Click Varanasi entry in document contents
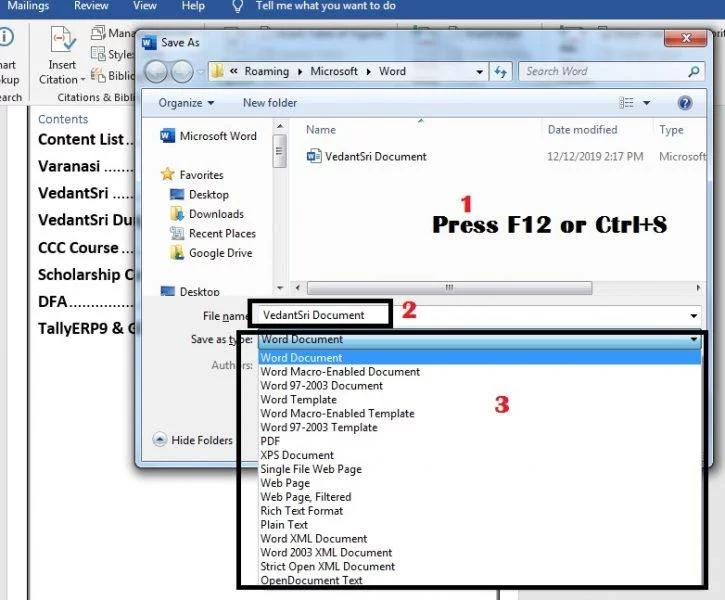Viewport: 725px width, 600px height. coord(86,166)
